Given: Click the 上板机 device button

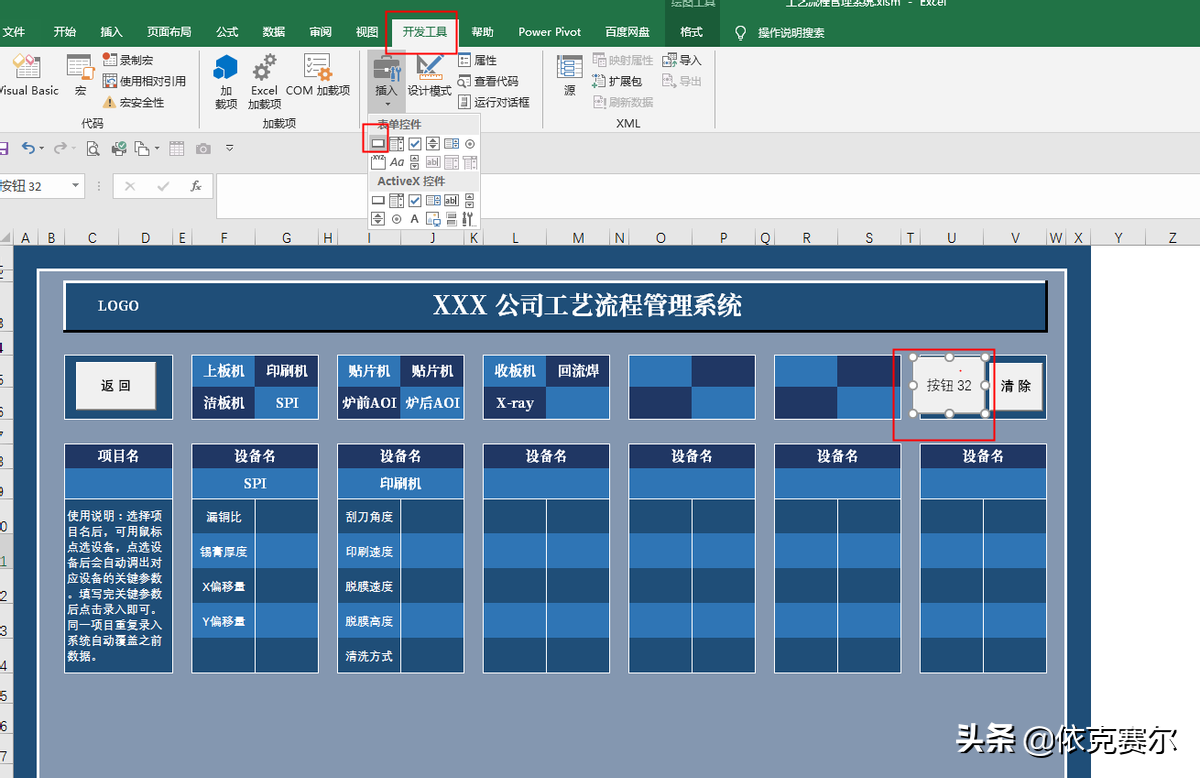Looking at the screenshot, I should pyautogui.click(x=224, y=371).
